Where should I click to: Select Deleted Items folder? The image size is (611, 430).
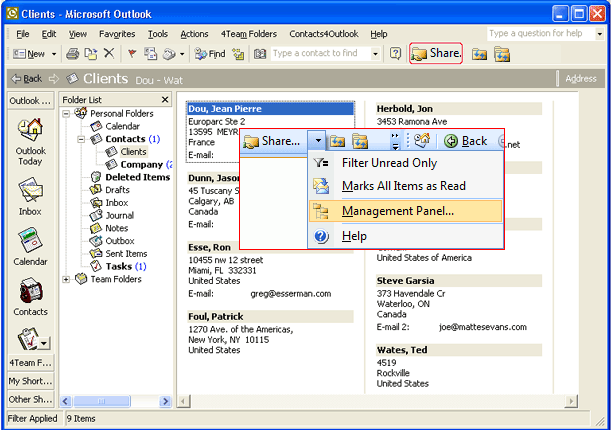coord(138,177)
